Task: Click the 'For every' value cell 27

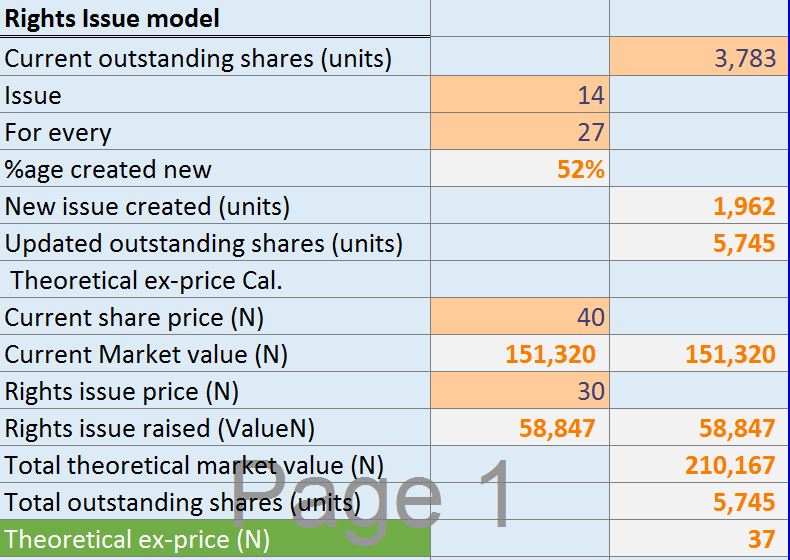Action: pos(519,132)
